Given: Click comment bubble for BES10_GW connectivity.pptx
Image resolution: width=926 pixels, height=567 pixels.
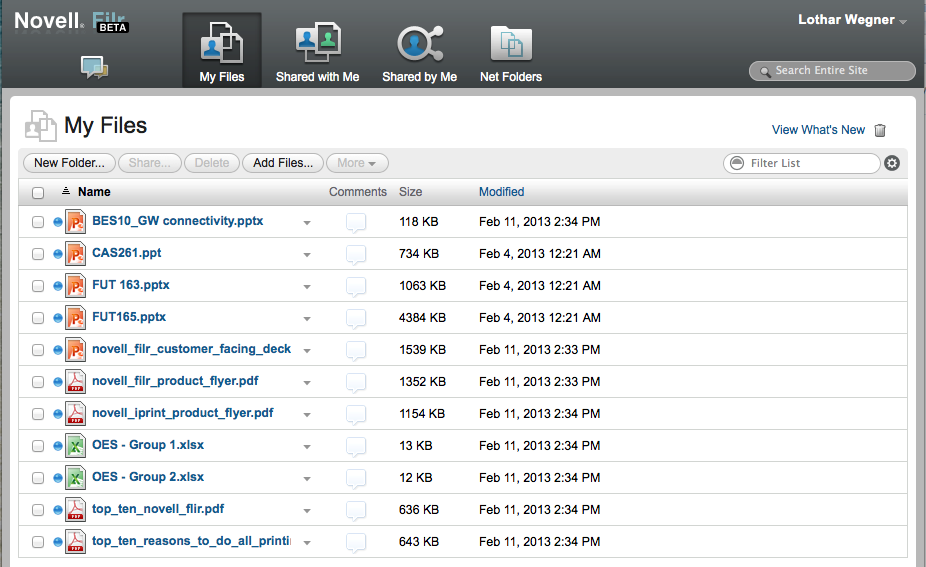Looking at the screenshot, I should [x=356, y=223].
